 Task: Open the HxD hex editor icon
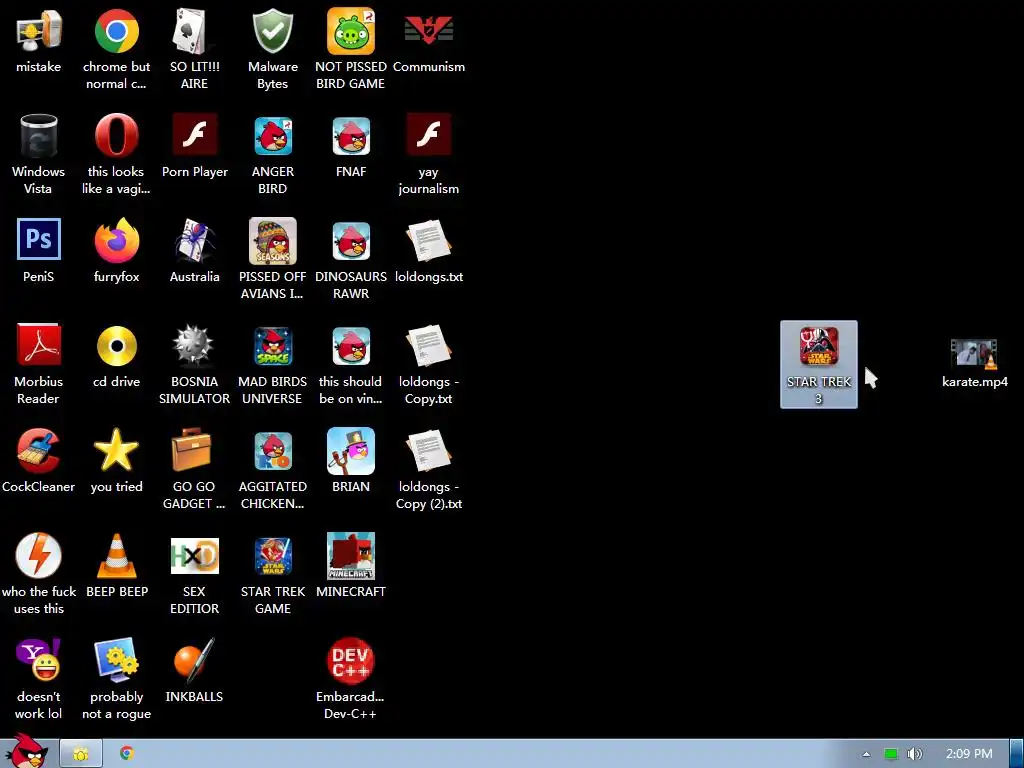pyautogui.click(x=194, y=556)
